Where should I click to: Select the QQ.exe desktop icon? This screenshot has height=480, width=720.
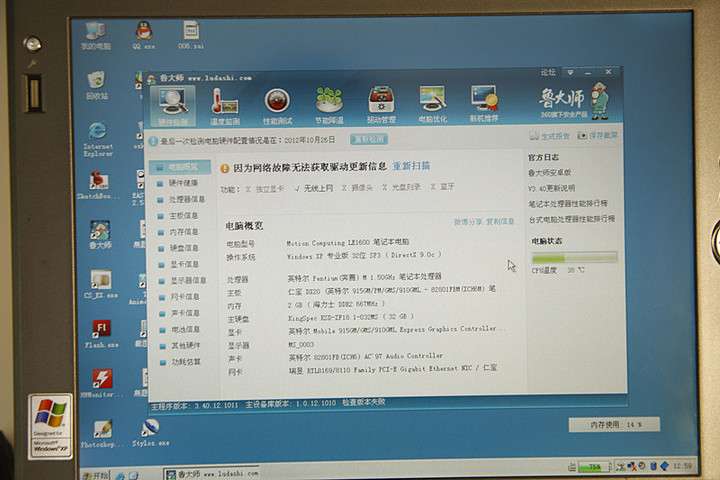click(x=144, y=35)
